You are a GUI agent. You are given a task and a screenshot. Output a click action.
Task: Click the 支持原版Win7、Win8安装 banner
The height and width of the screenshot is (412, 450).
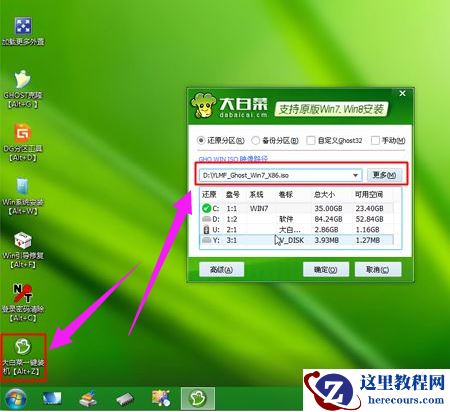[x=331, y=109]
